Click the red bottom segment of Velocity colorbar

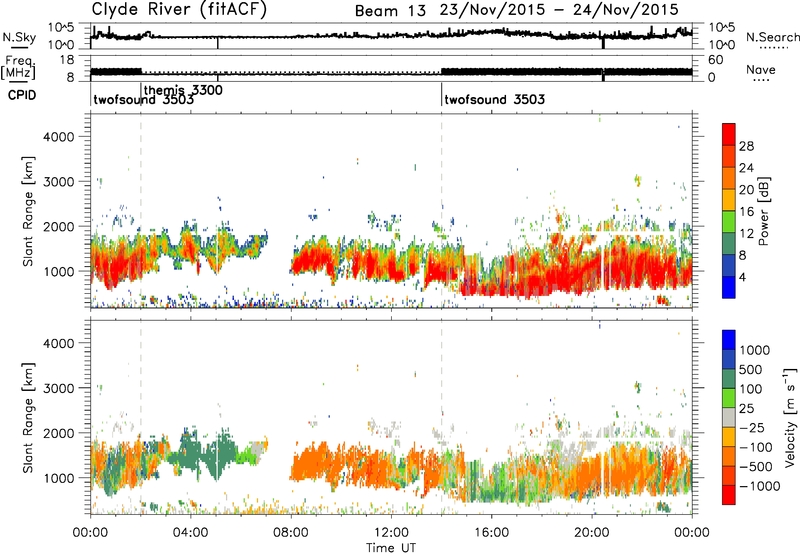(729, 495)
